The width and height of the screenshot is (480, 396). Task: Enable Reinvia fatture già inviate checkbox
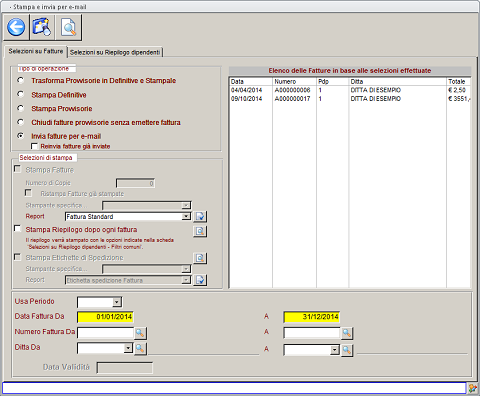(34, 146)
